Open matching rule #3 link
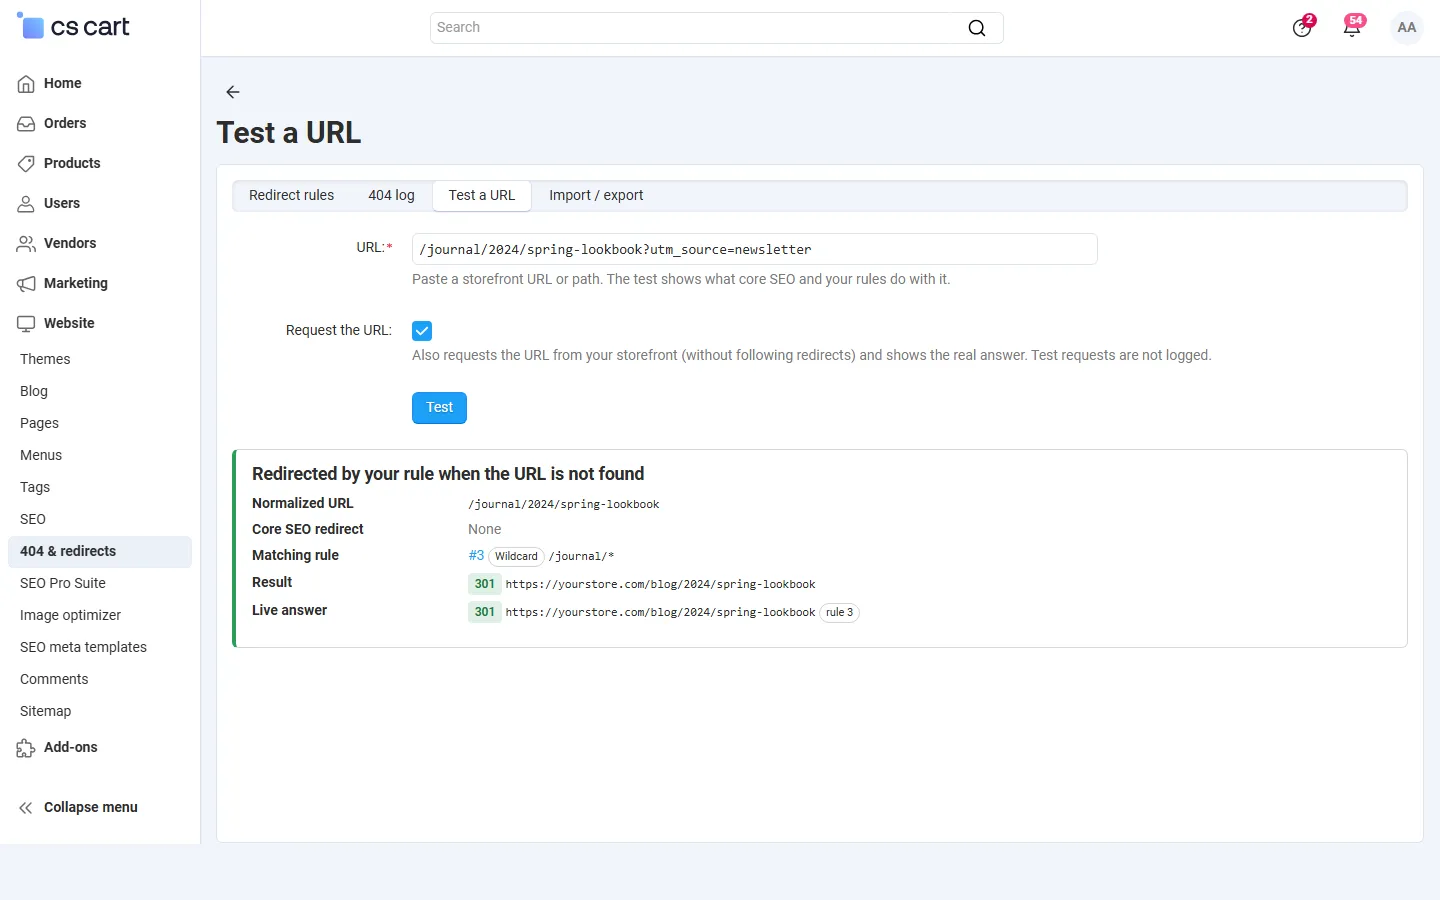Screen dimensions: 1440x900 tap(476, 556)
